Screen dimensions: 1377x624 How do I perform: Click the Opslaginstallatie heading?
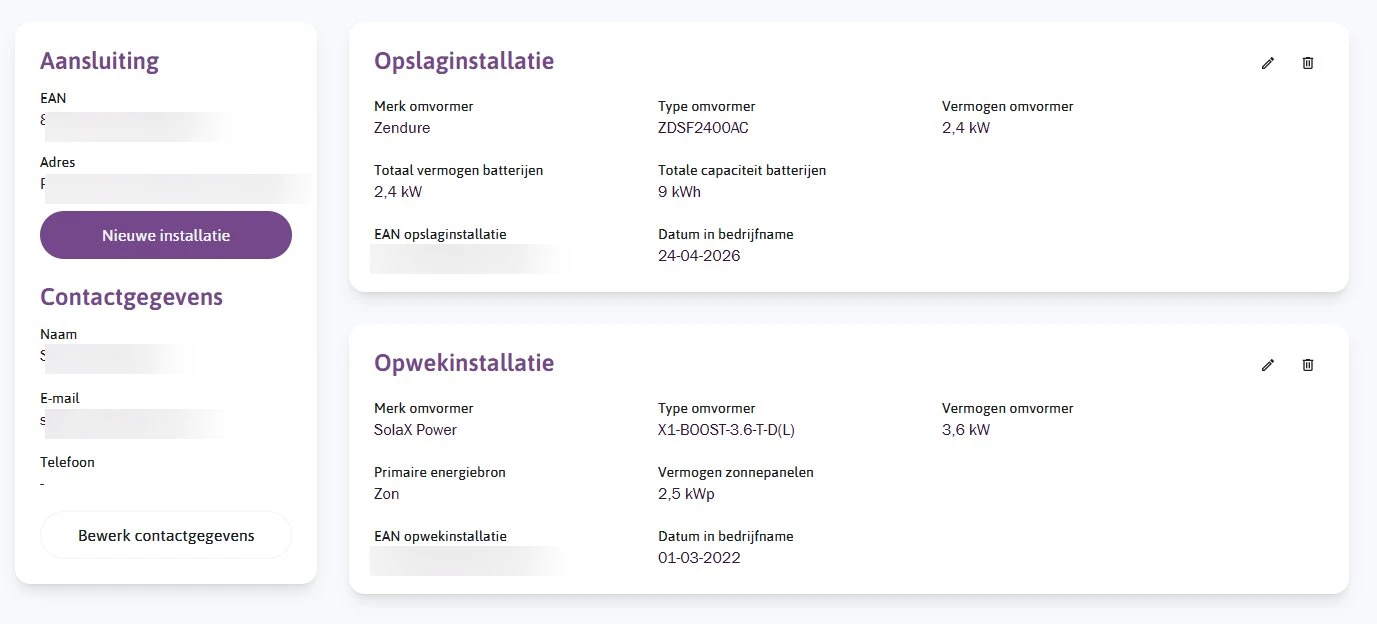click(x=464, y=61)
